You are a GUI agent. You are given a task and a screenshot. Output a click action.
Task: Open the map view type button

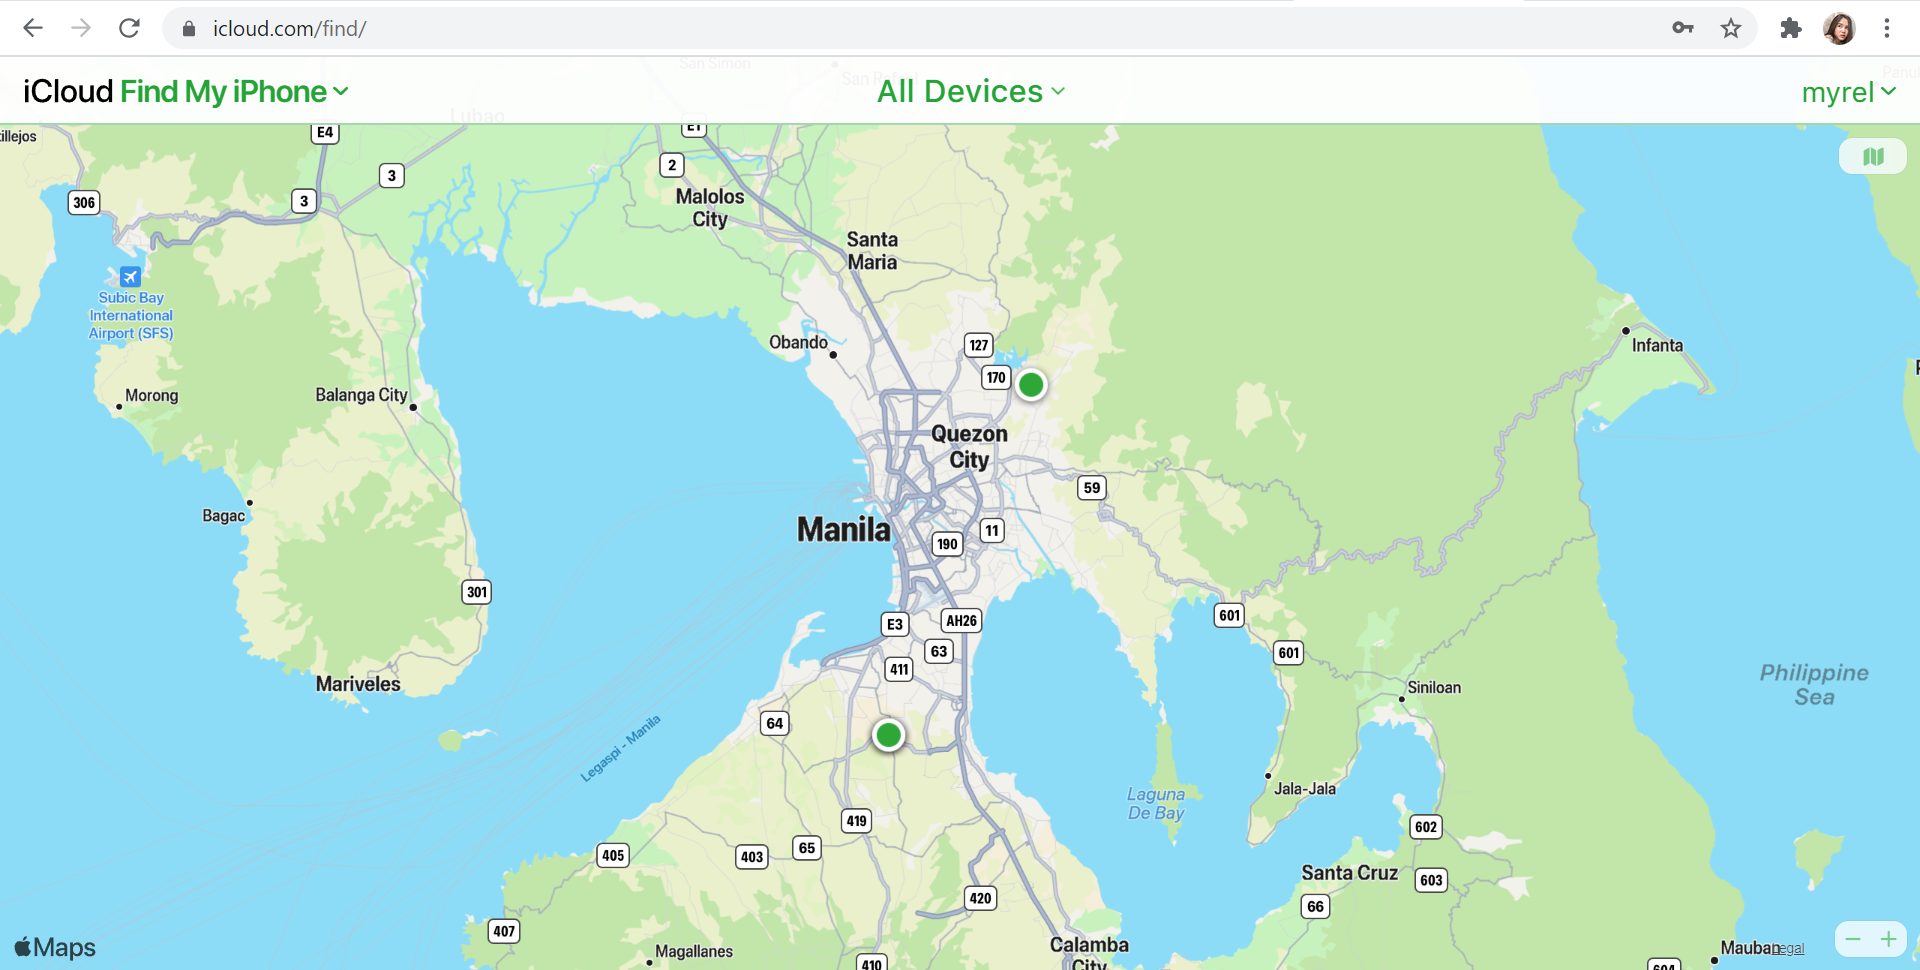[x=1872, y=156]
